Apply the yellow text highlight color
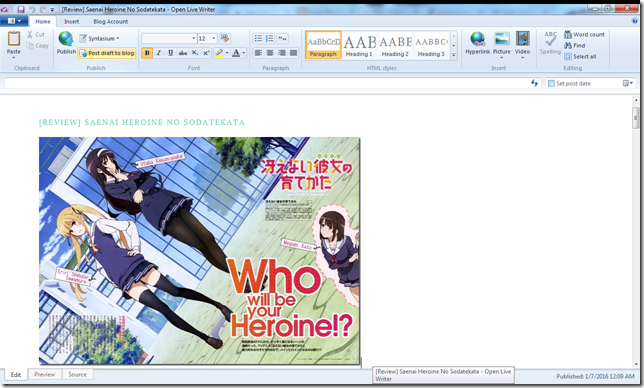 220,53
